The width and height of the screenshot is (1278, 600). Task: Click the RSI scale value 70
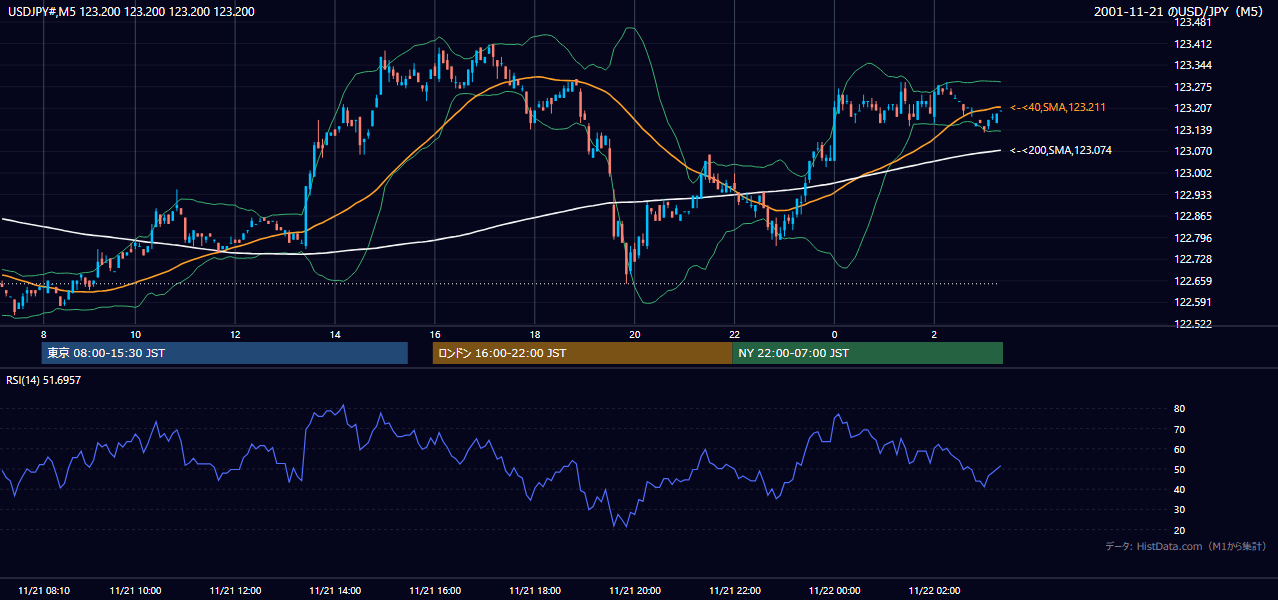tap(1180, 429)
